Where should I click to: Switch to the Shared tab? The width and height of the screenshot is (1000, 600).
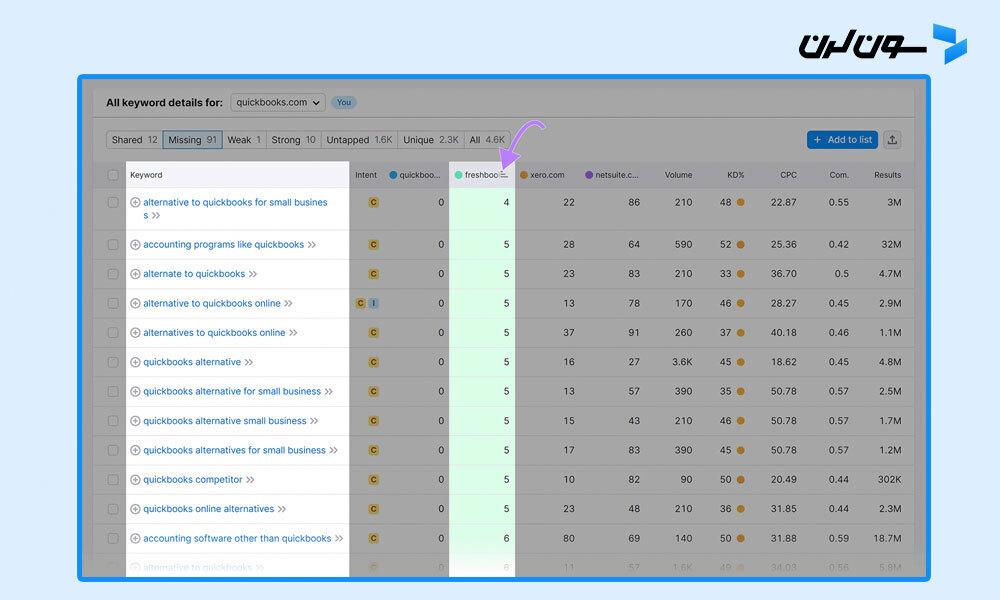135,140
